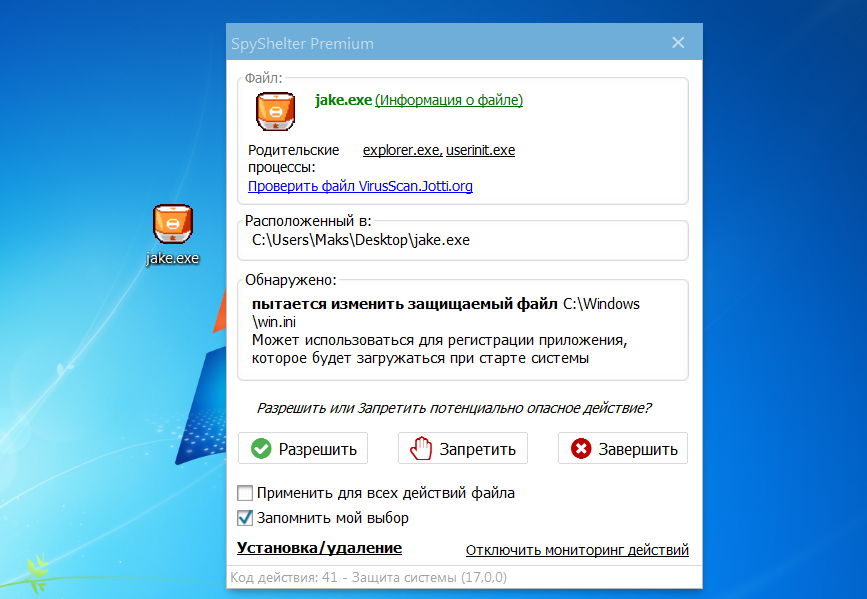
Task: Click the green jake.exe filename text
Action: [x=343, y=100]
